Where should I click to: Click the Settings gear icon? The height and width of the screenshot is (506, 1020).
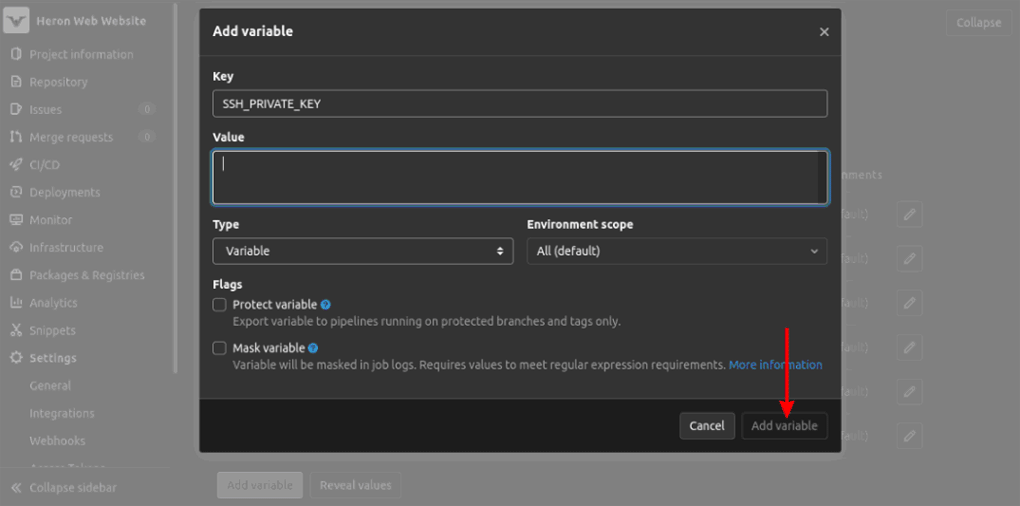[x=16, y=358]
